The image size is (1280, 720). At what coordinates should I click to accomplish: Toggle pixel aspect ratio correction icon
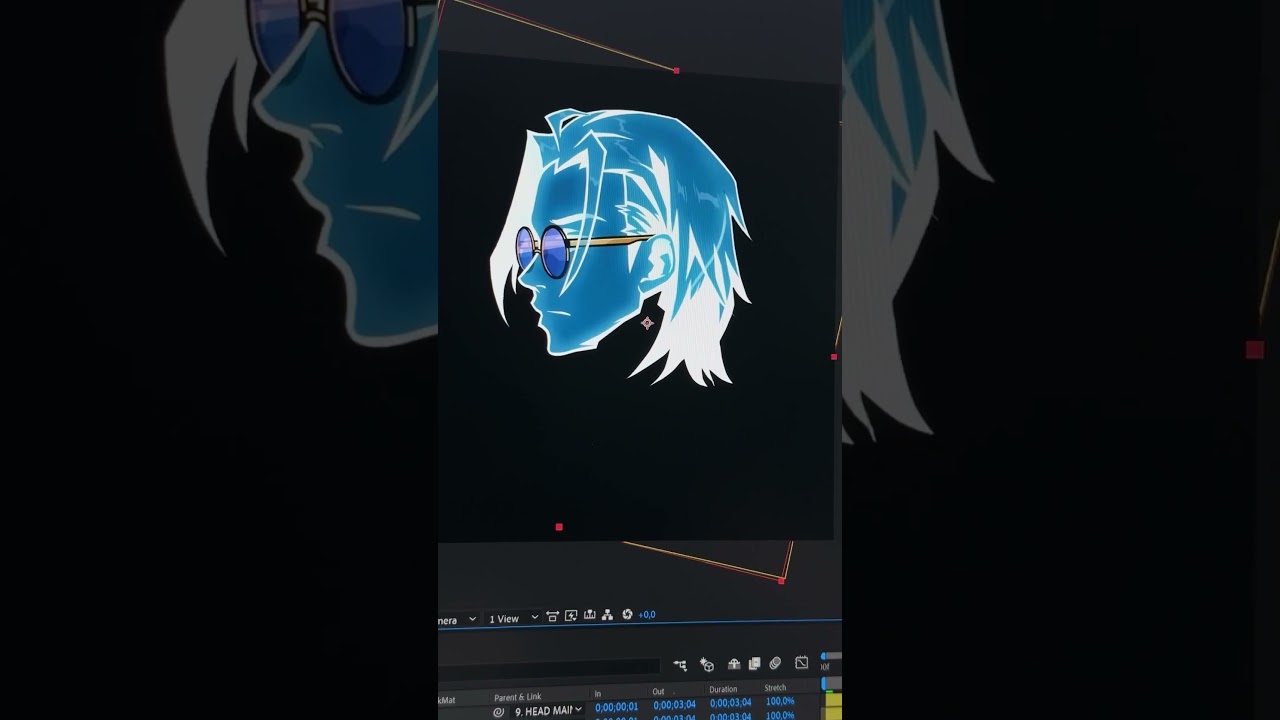(x=552, y=616)
